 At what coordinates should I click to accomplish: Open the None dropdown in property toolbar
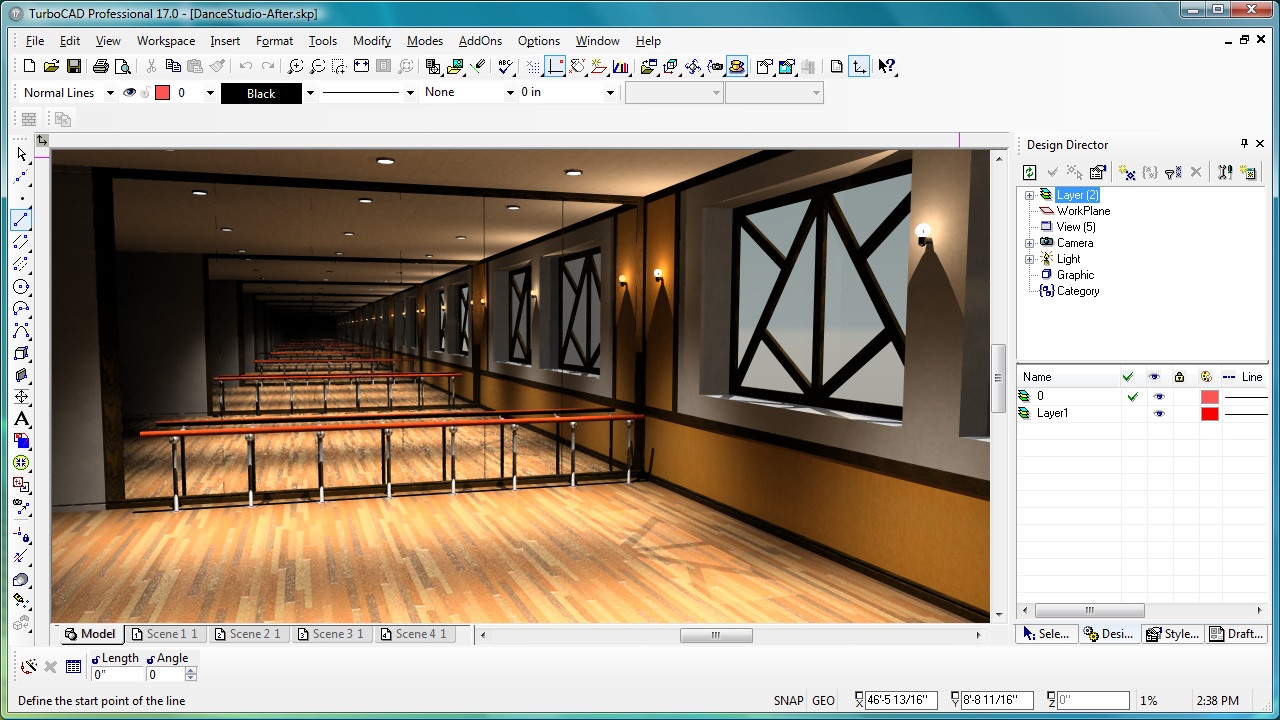[510, 93]
